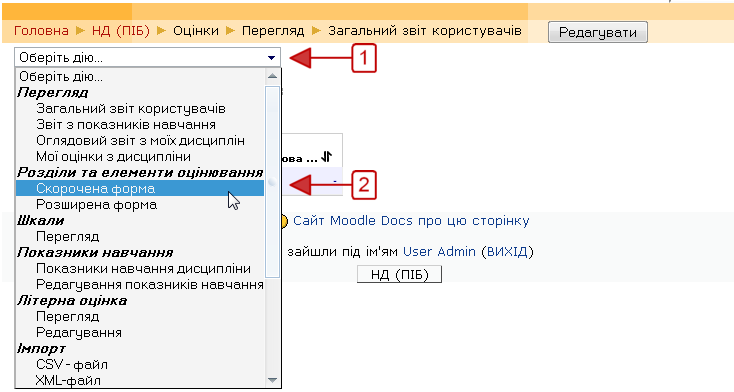
Task: Click the 'ВИХІД' logout link
Action: [x=507, y=251]
